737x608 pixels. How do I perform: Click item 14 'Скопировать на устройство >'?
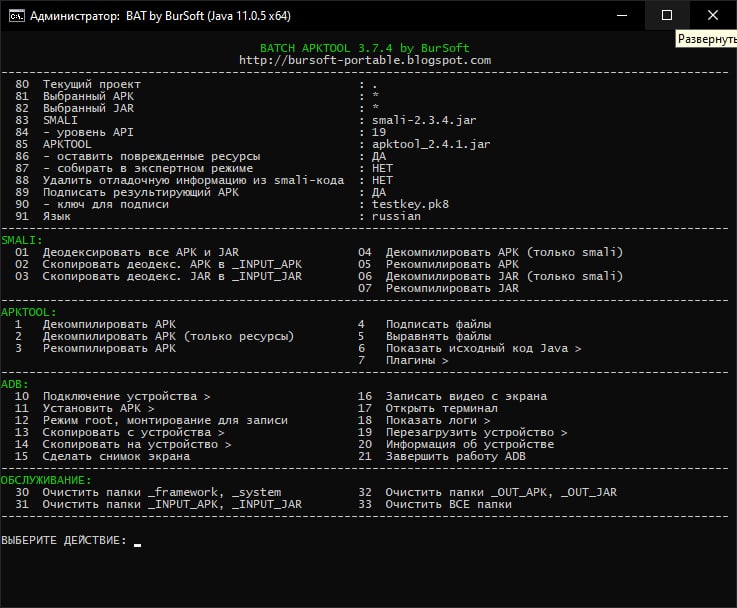[x=123, y=444]
